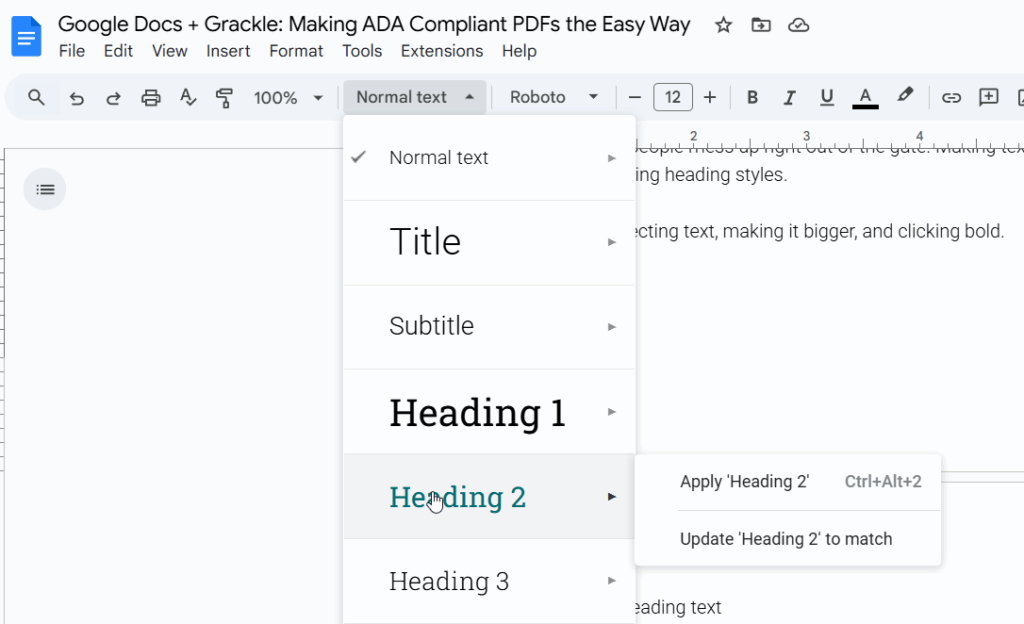1024x624 pixels.
Task: Open spelling and grammar check icon
Action: pyautogui.click(x=188, y=98)
